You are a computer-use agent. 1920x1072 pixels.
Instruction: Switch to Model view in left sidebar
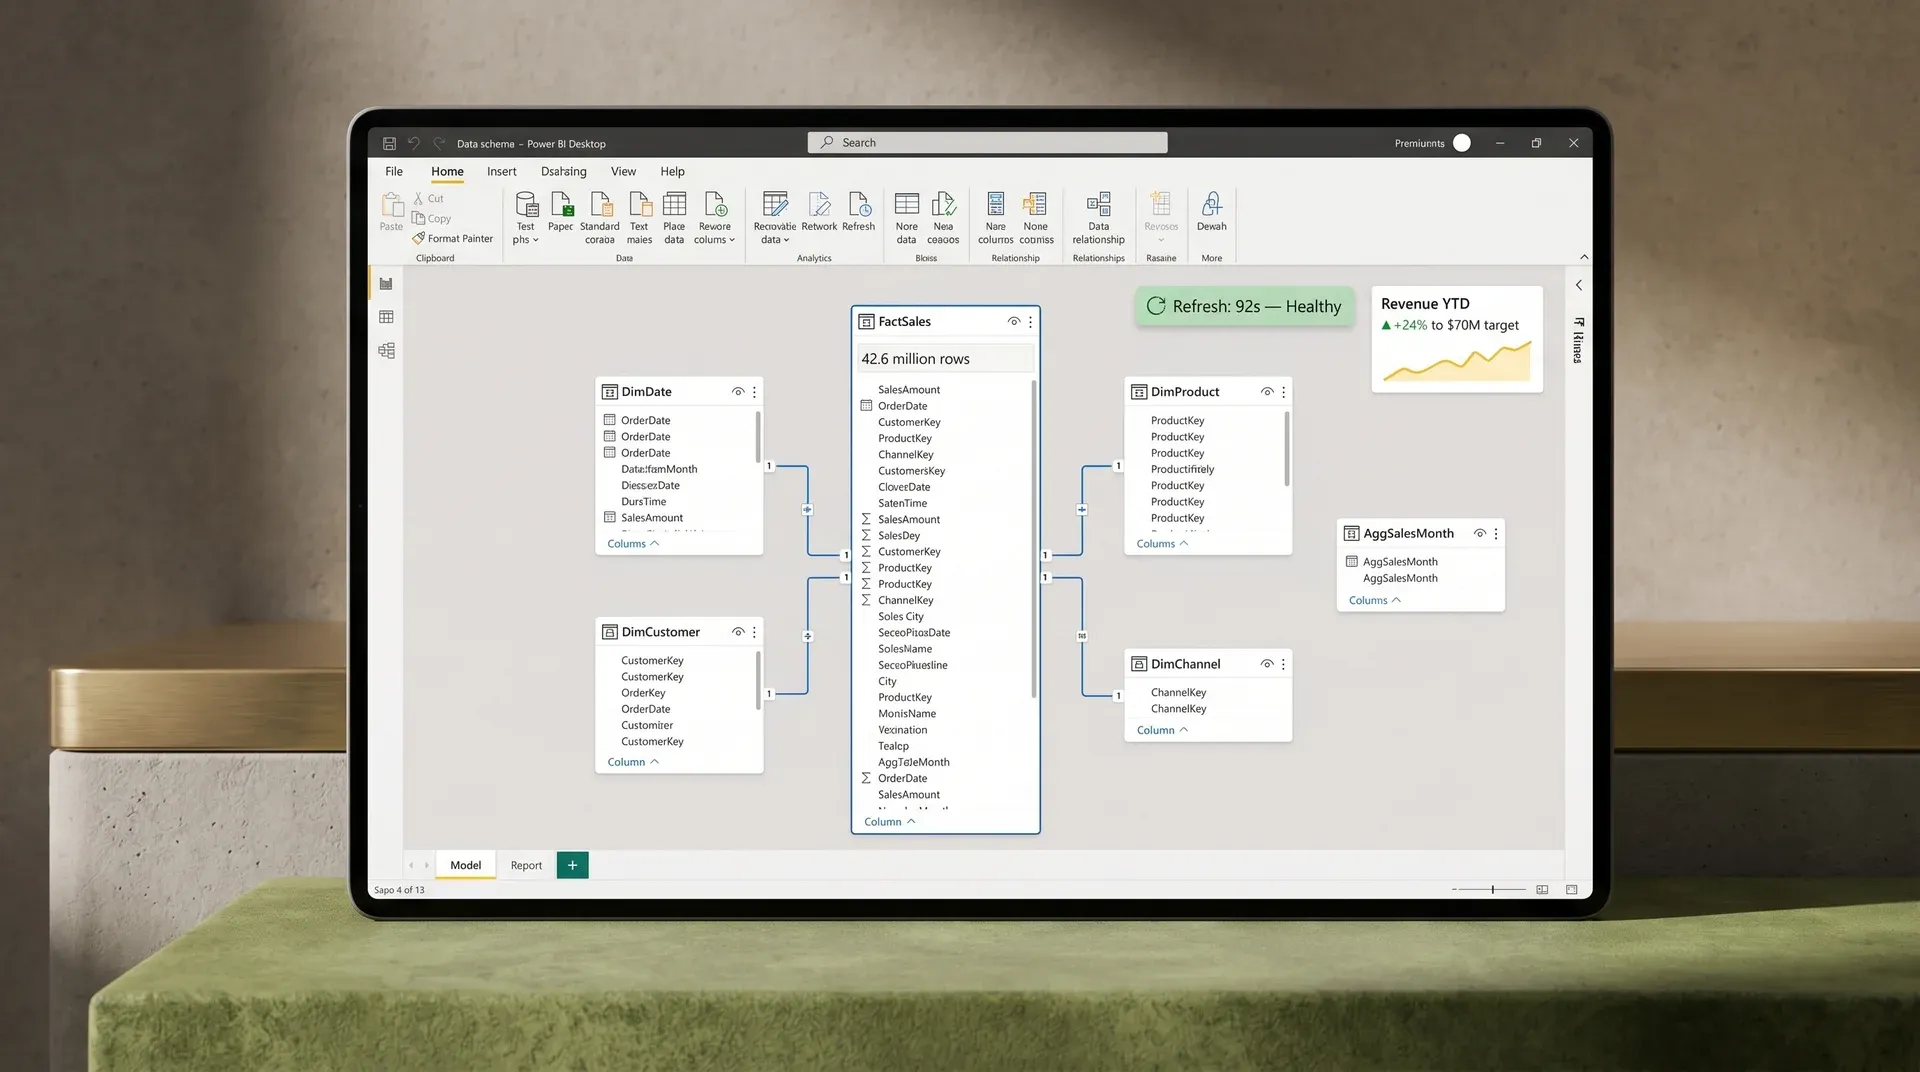(x=386, y=351)
